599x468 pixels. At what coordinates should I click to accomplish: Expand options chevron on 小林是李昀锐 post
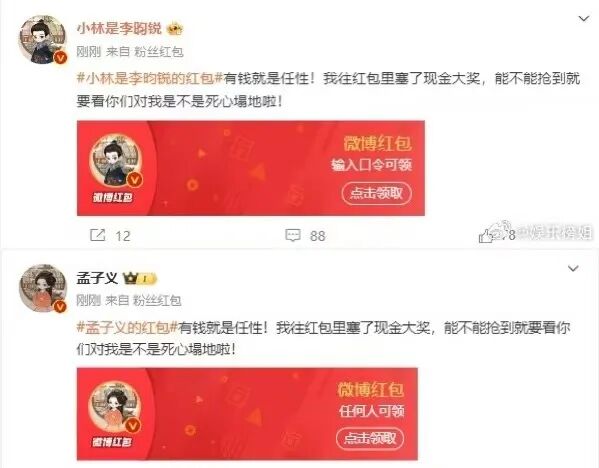point(583,18)
